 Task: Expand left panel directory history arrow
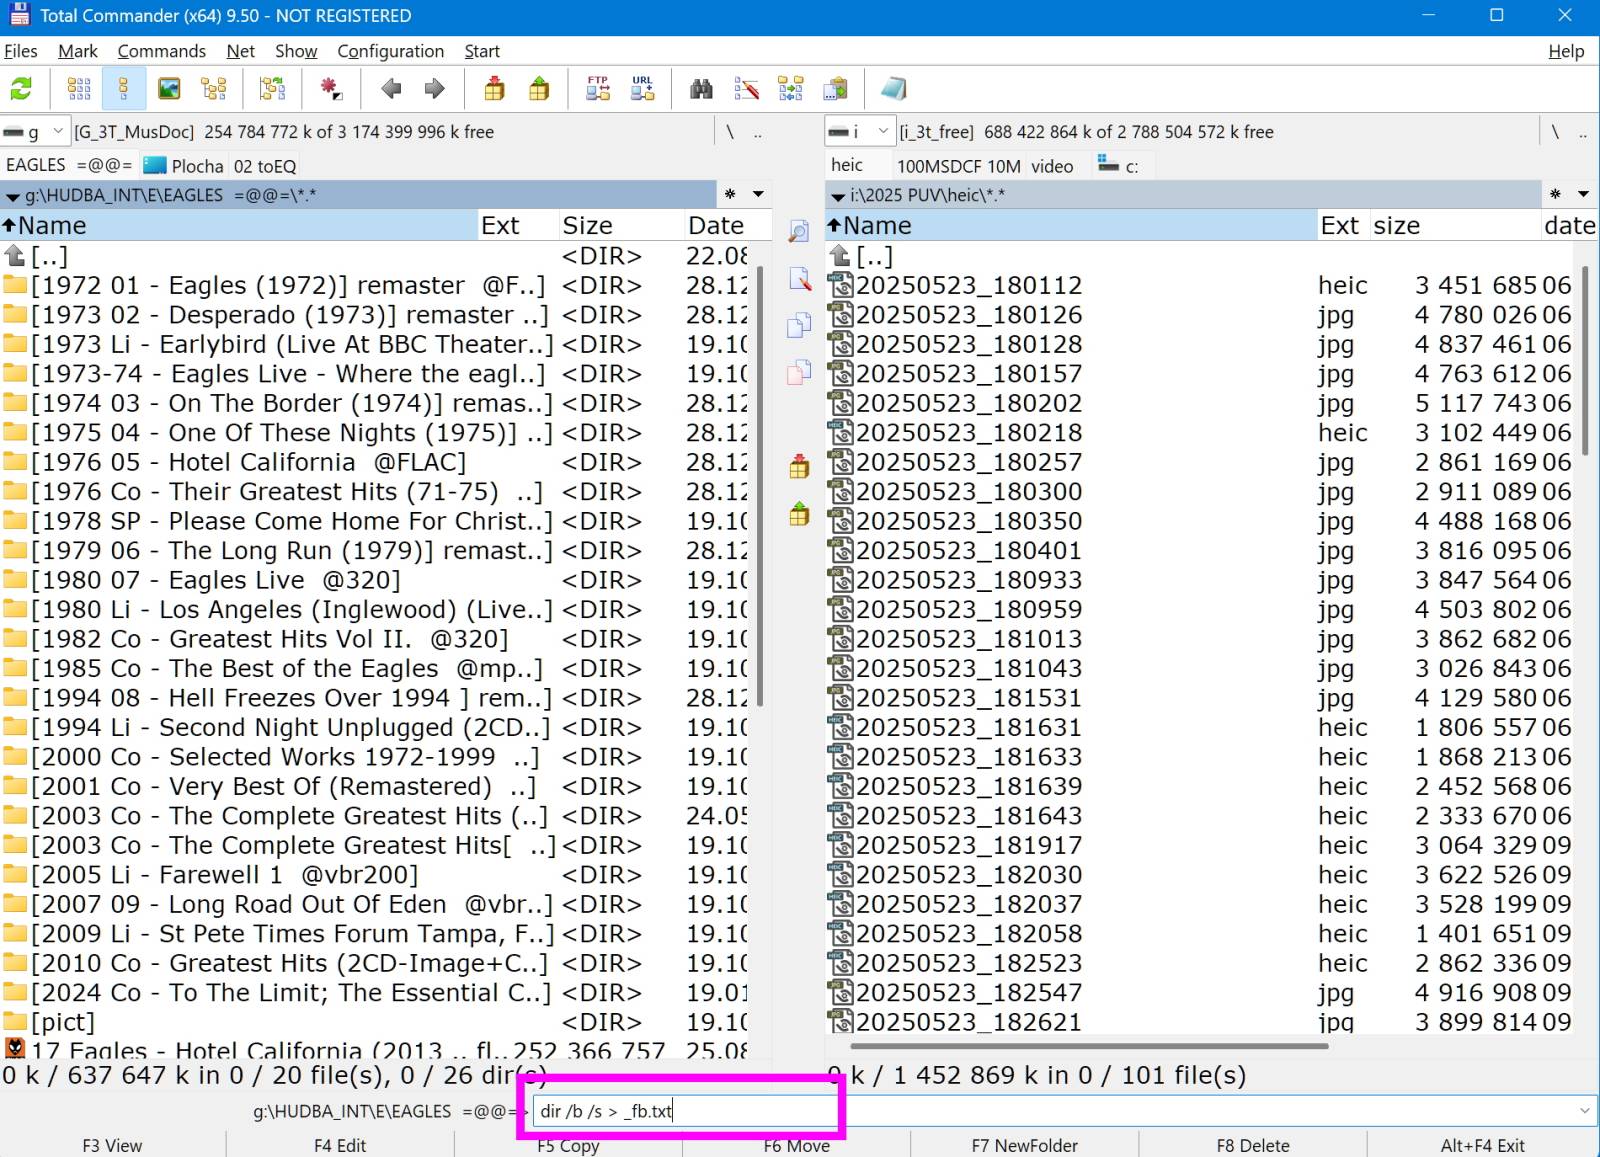click(759, 194)
